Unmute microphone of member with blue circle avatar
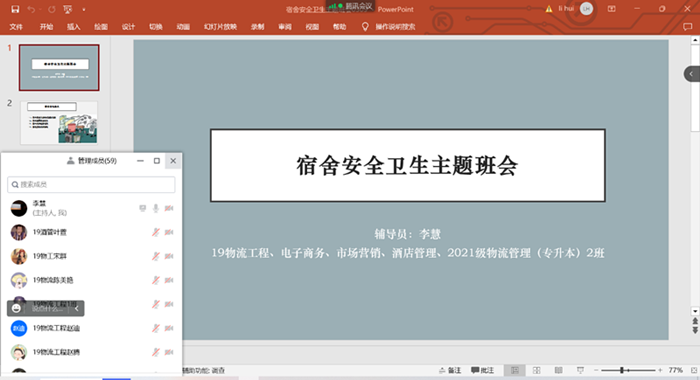700x380 pixels. coord(156,328)
